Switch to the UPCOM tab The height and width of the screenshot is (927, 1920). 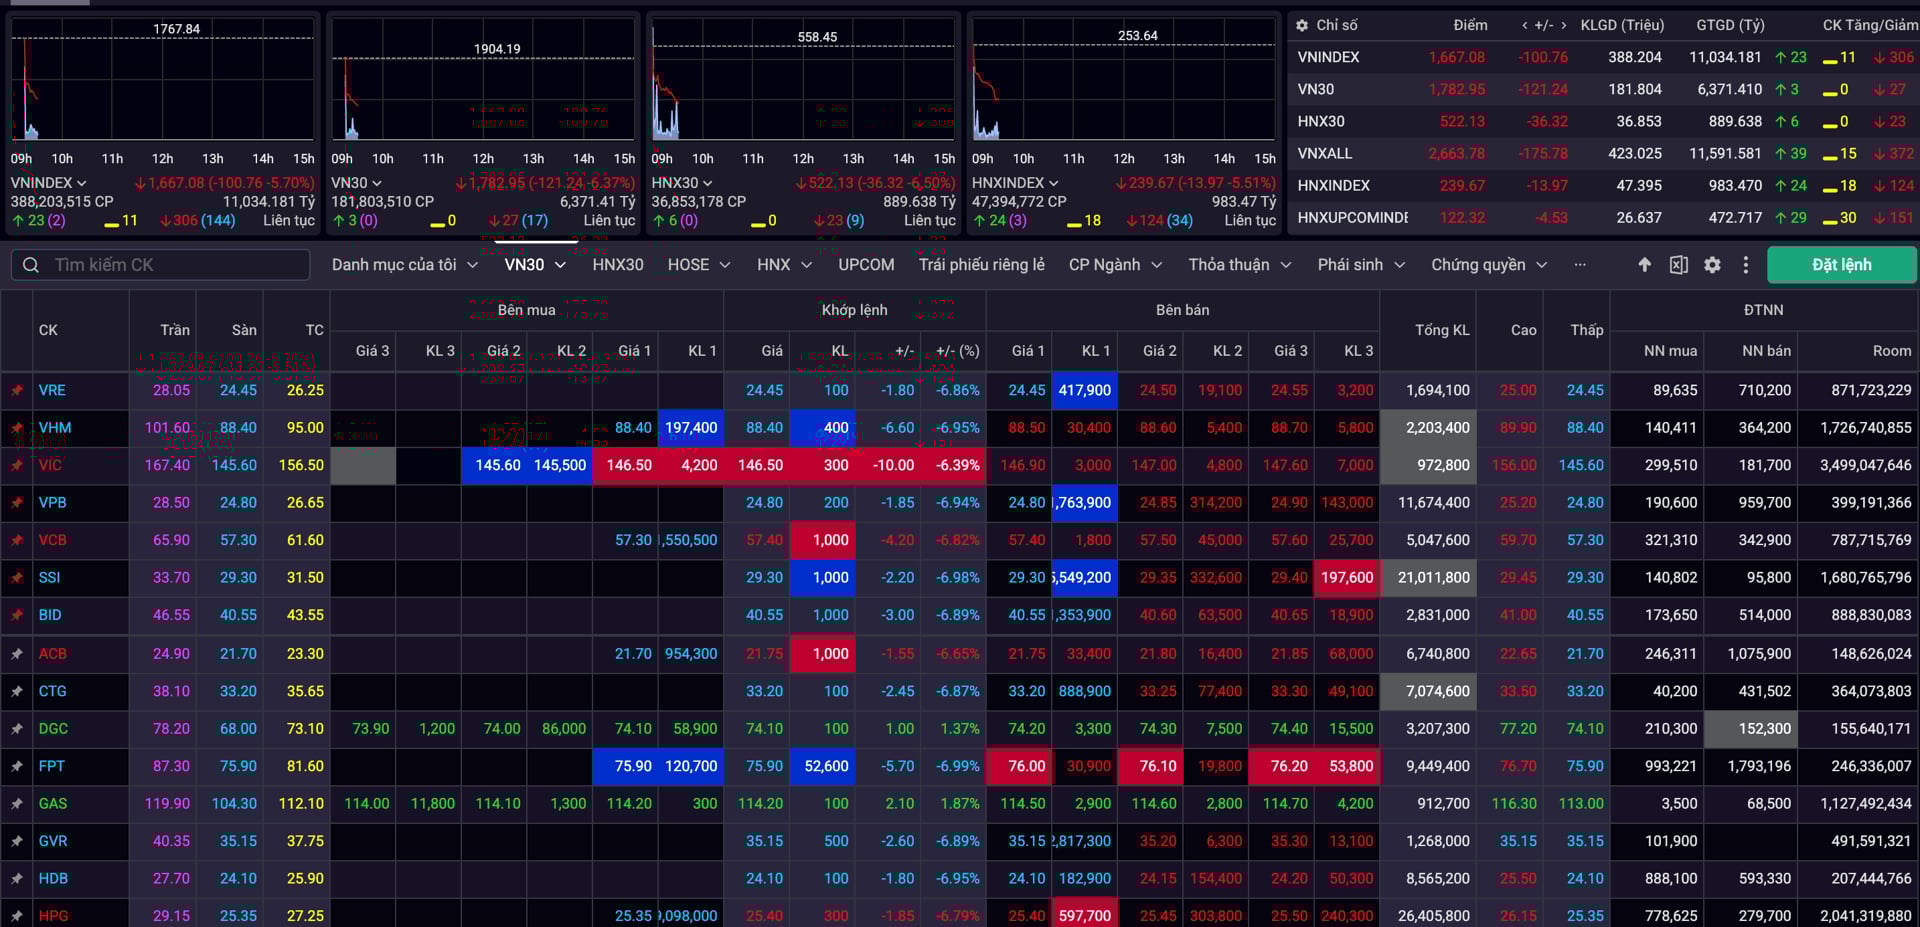click(866, 265)
